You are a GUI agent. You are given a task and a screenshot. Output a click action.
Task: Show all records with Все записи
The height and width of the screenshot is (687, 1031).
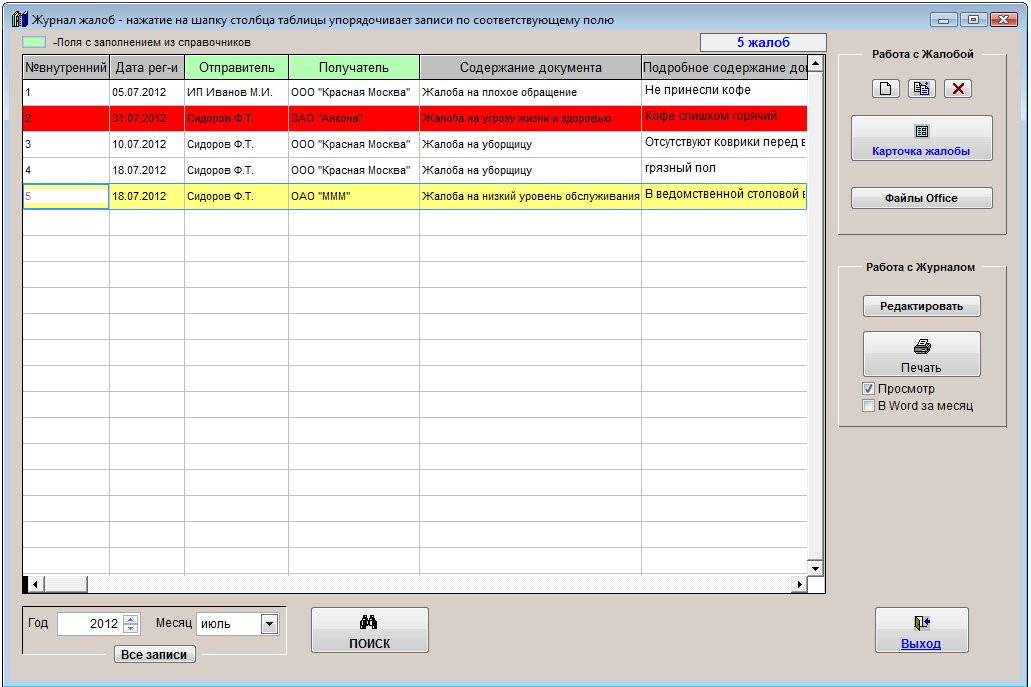(155, 654)
